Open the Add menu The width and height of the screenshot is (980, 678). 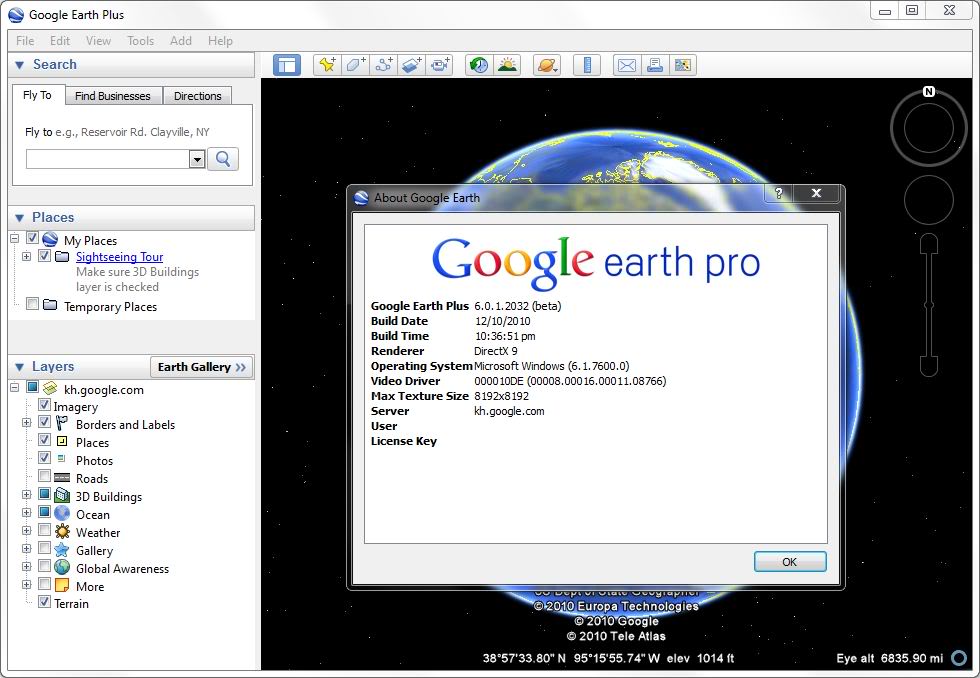point(181,41)
